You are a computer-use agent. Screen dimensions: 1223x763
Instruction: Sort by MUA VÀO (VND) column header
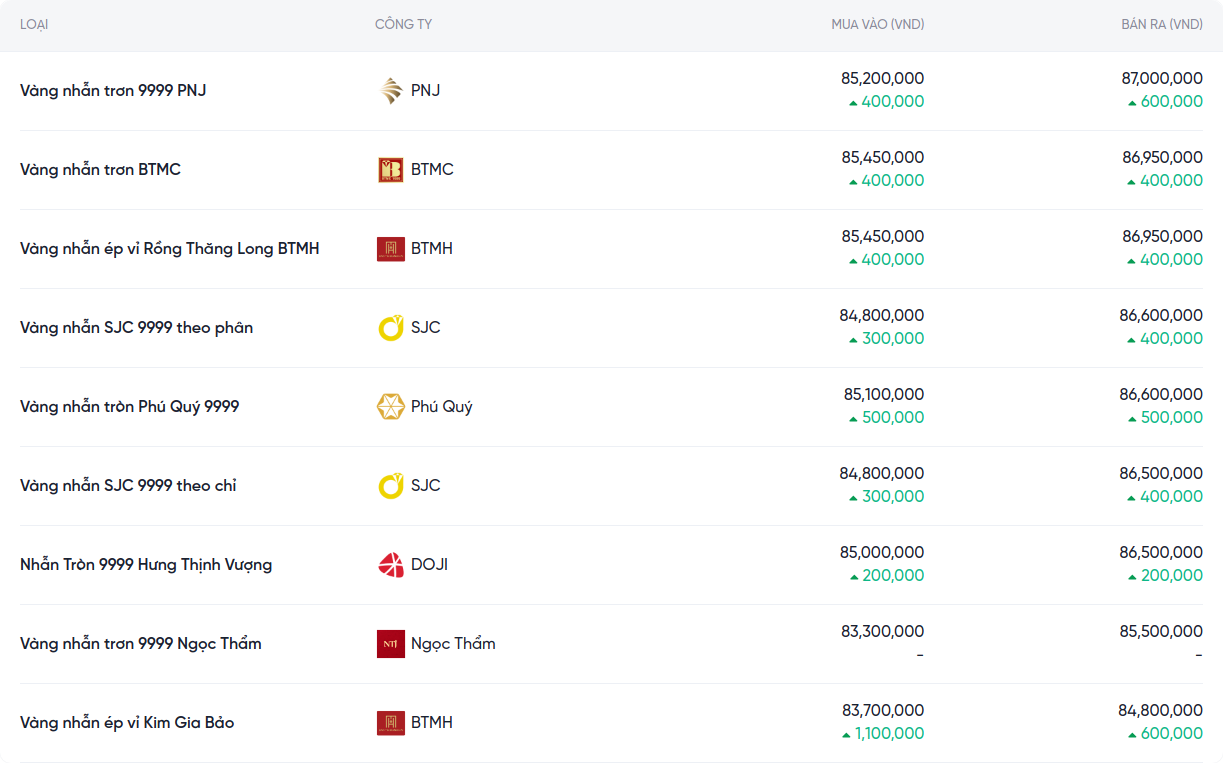pyautogui.click(x=877, y=24)
